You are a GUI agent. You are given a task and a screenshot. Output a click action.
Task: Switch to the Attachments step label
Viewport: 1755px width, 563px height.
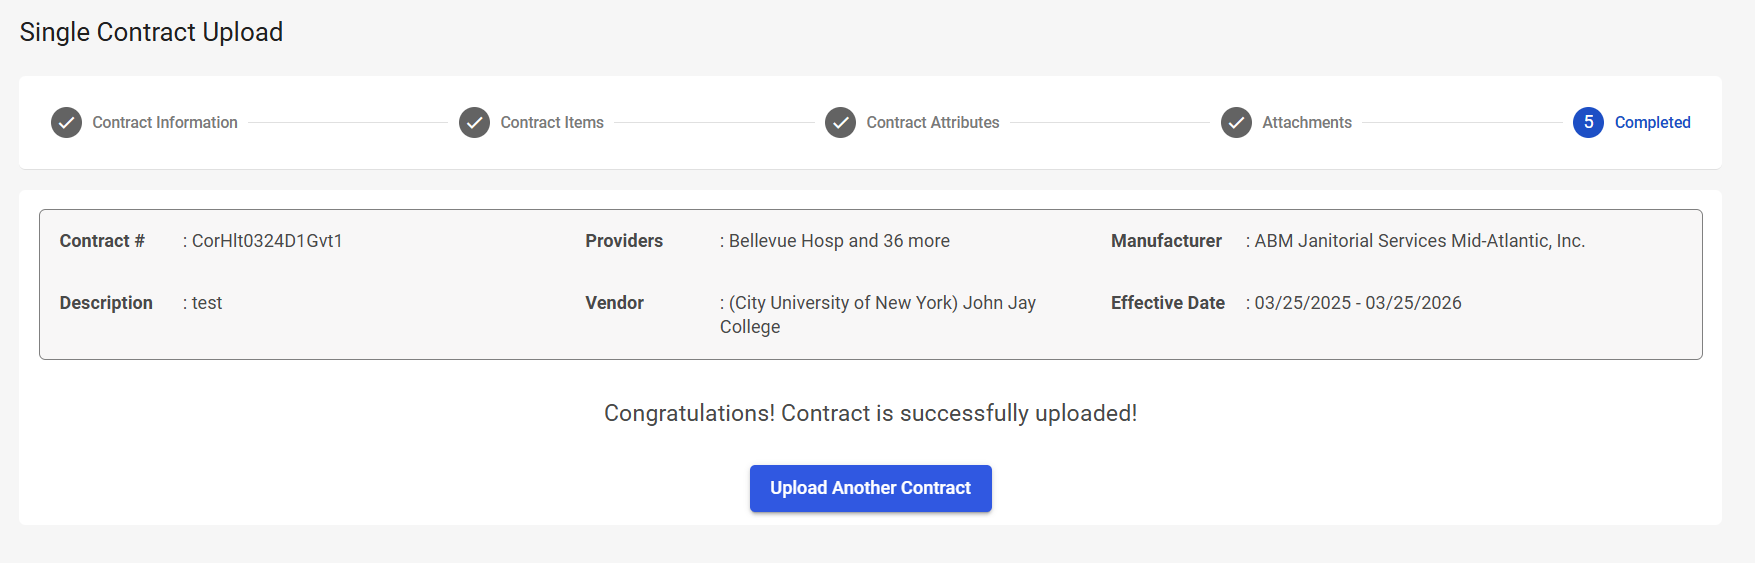tap(1307, 123)
